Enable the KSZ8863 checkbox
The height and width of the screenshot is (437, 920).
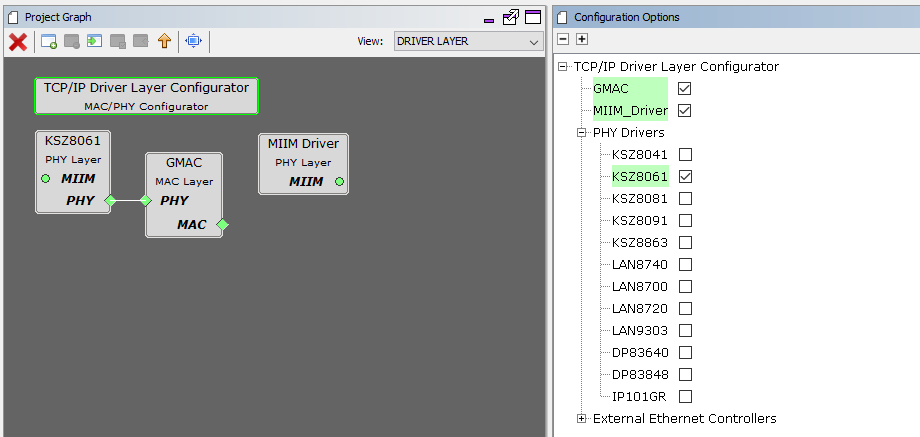pos(685,242)
